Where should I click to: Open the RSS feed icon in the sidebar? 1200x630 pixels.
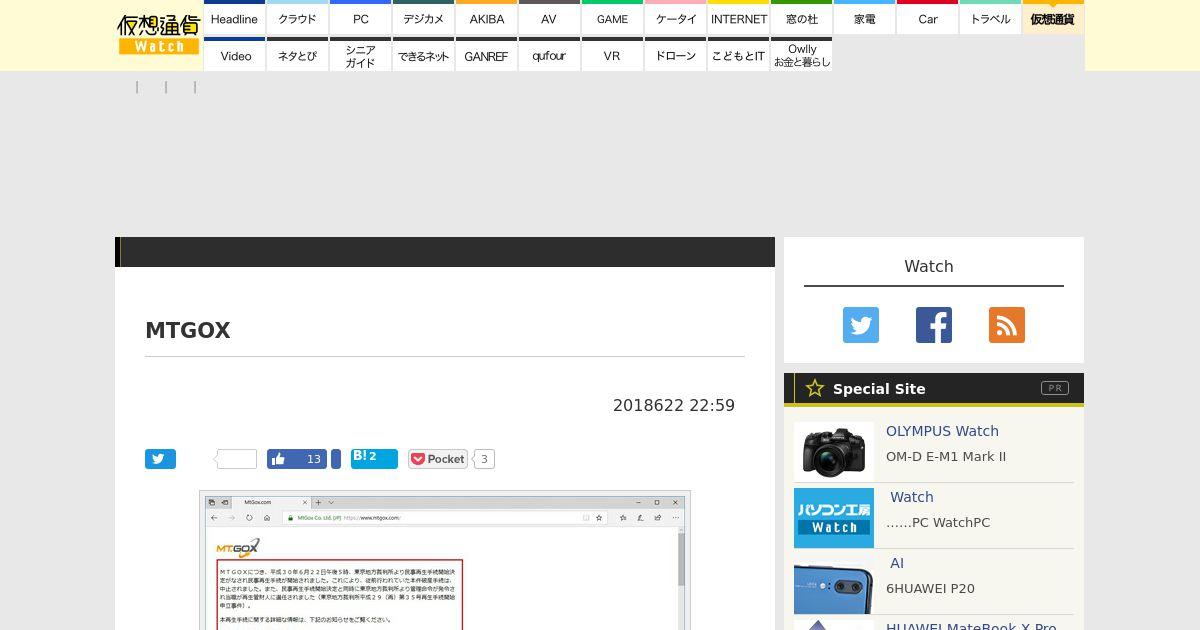click(1007, 325)
